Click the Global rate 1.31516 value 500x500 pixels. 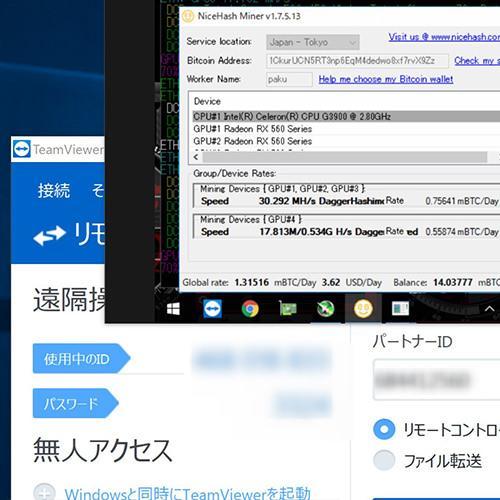click(x=252, y=282)
